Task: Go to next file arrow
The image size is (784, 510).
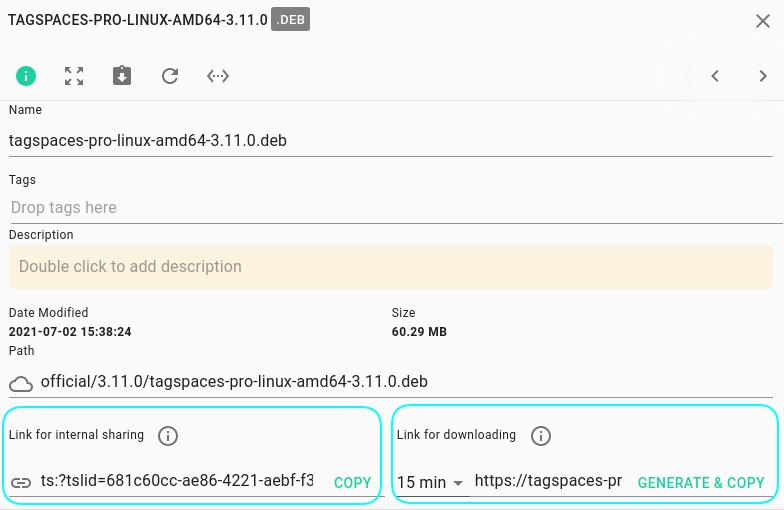Action: click(763, 76)
